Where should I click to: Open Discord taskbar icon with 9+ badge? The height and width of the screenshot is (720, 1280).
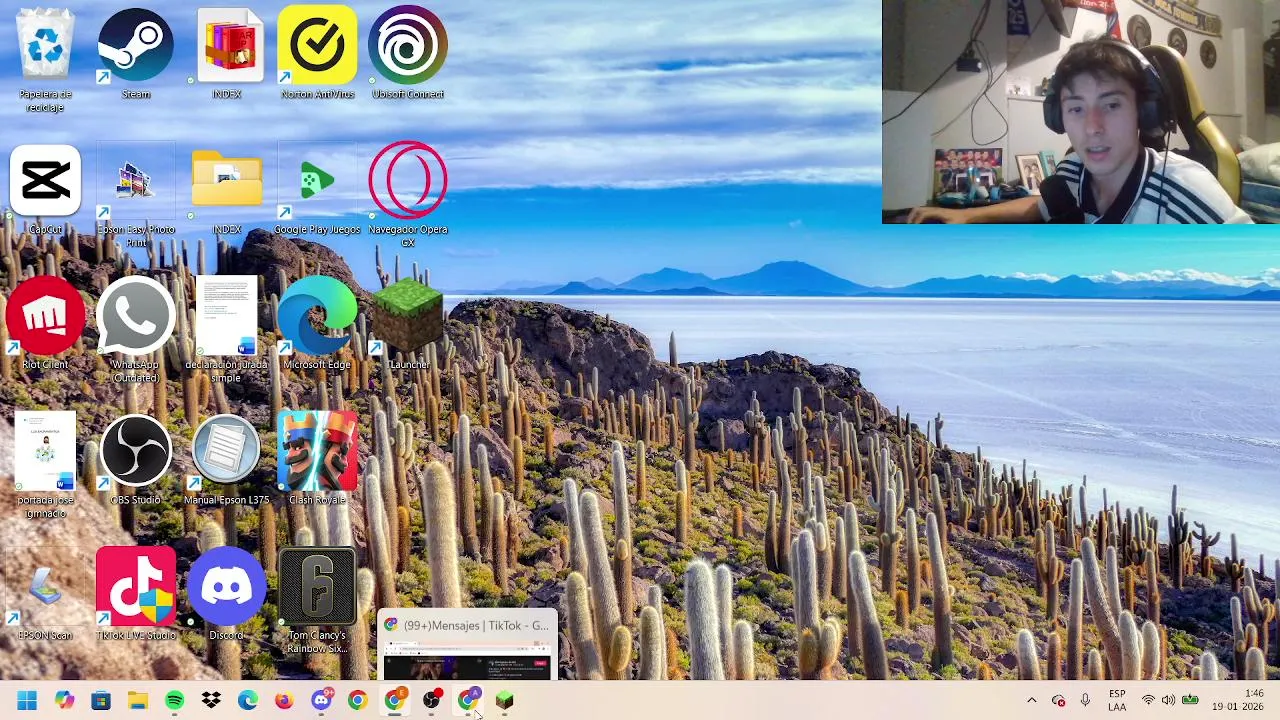click(321, 701)
